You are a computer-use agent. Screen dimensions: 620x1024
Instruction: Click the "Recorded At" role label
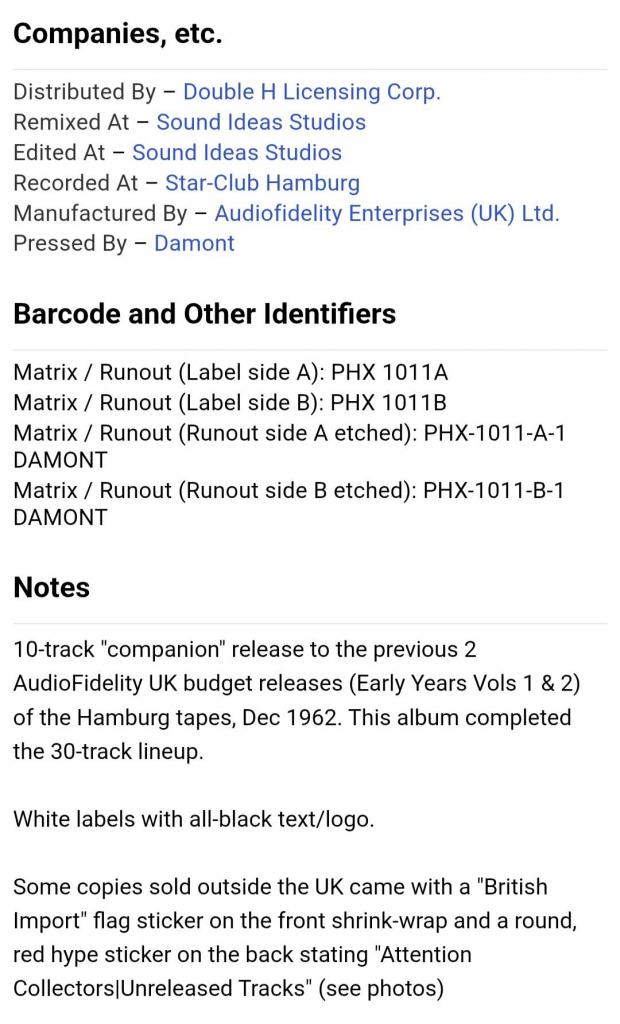click(75, 183)
